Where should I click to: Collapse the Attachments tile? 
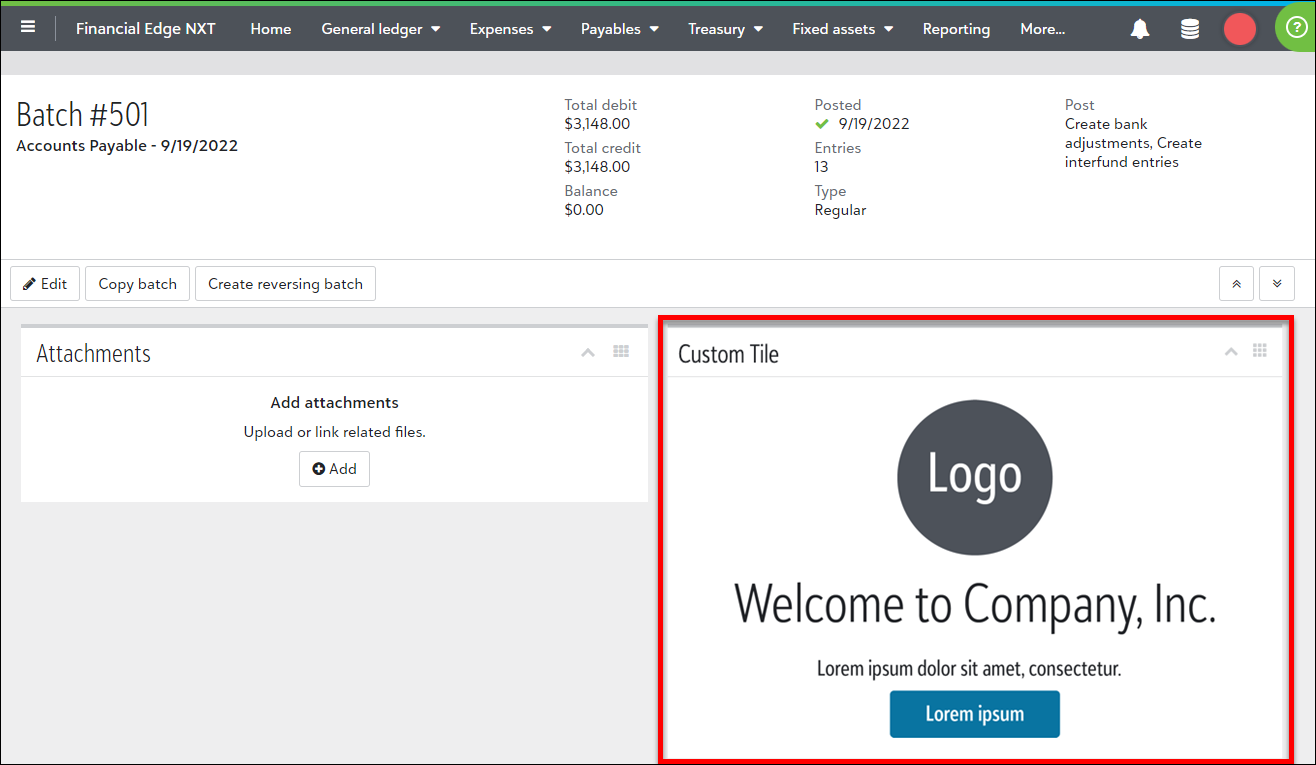[588, 352]
